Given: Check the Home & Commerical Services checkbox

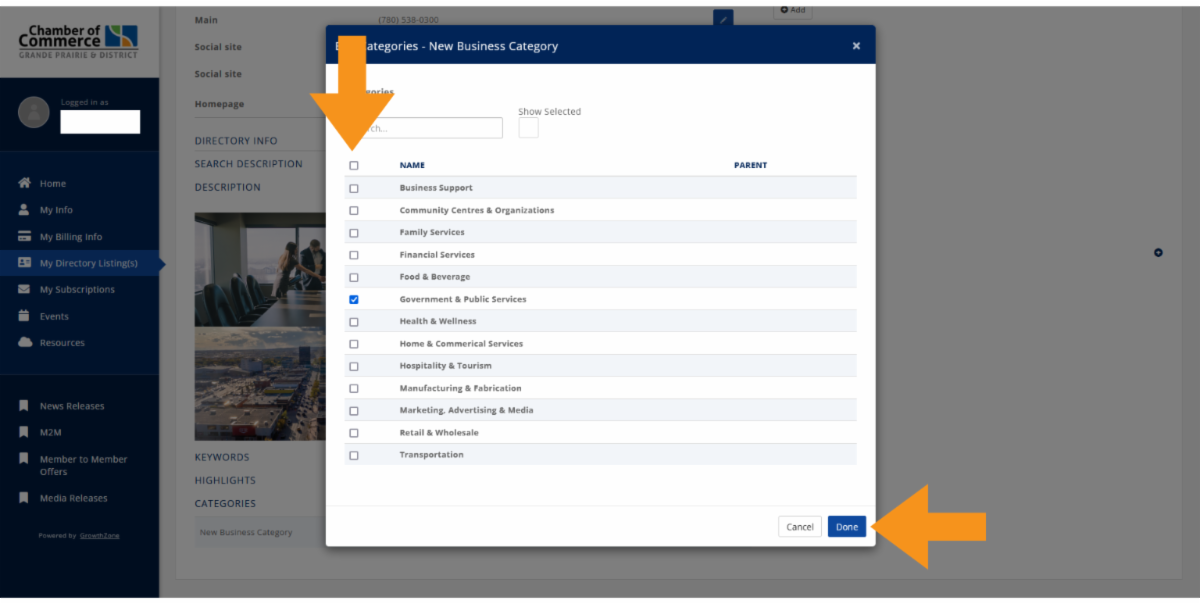Looking at the screenshot, I should coord(354,344).
